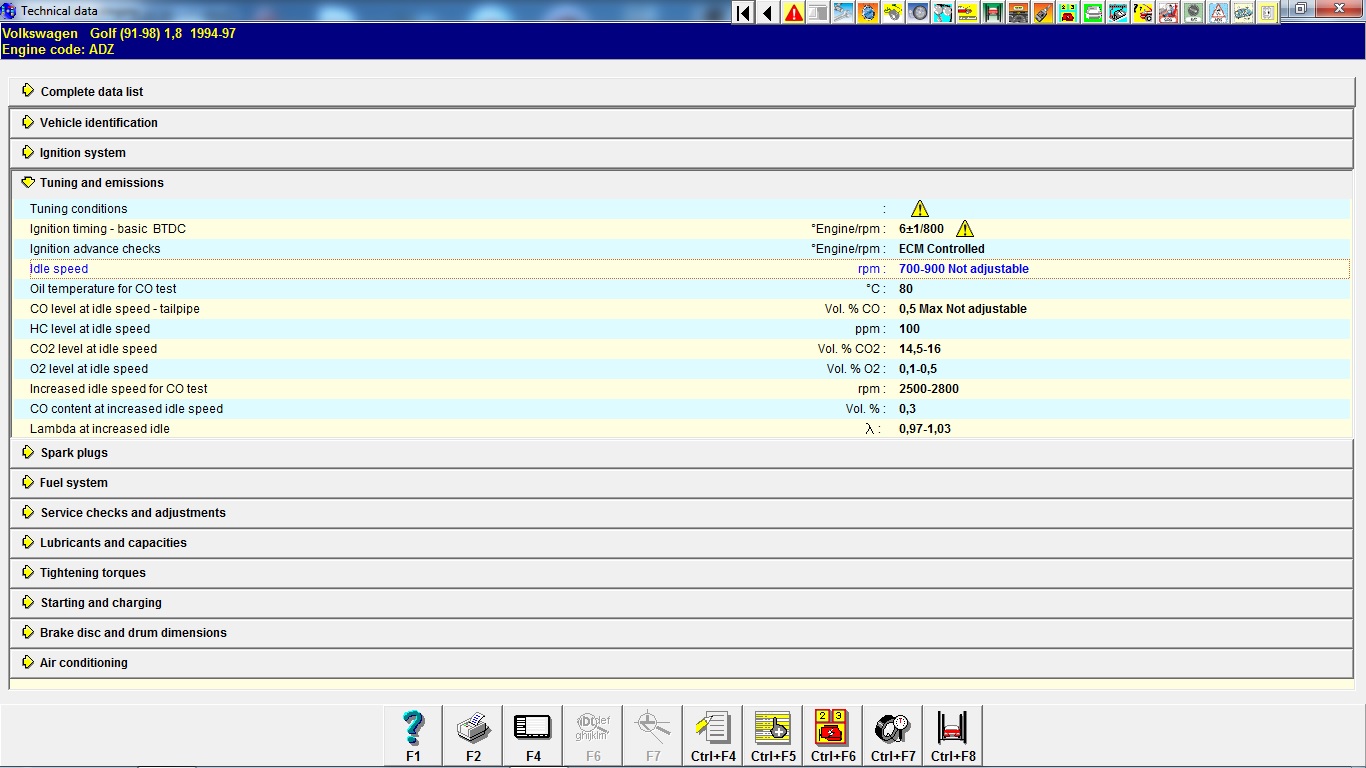1366x768 pixels.
Task: Select the Ctrl+F8 vehicle lift icon
Action: coord(953,735)
